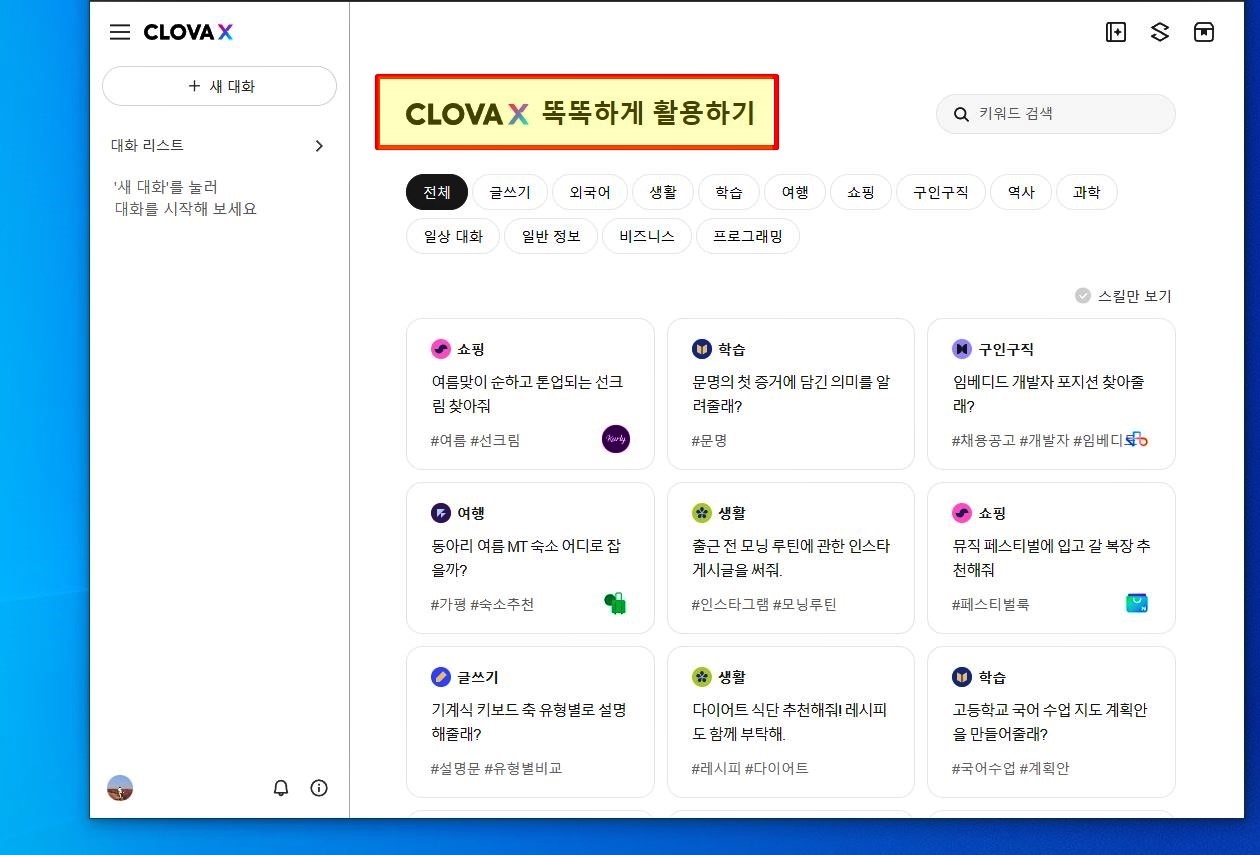Focus the 키워드 검색 input field
Viewport: 1260px width, 855px height.
pos(1056,114)
